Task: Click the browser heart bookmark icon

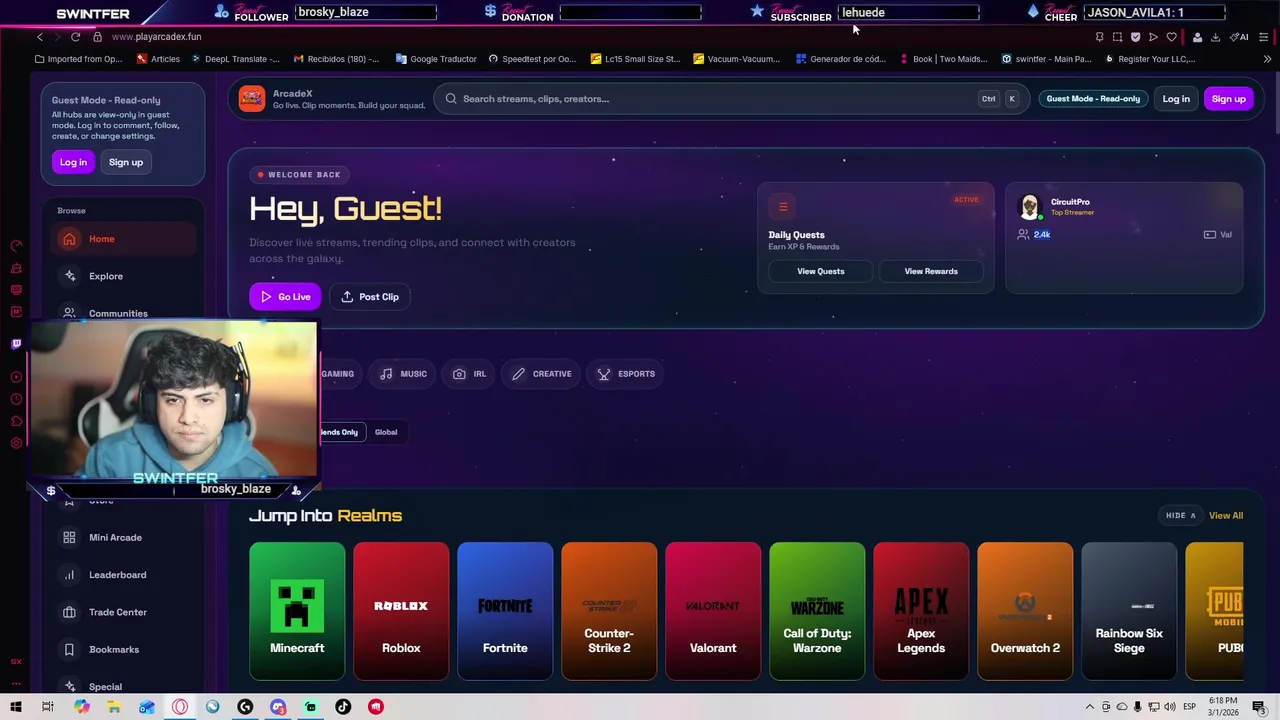Action: (x=1172, y=37)
